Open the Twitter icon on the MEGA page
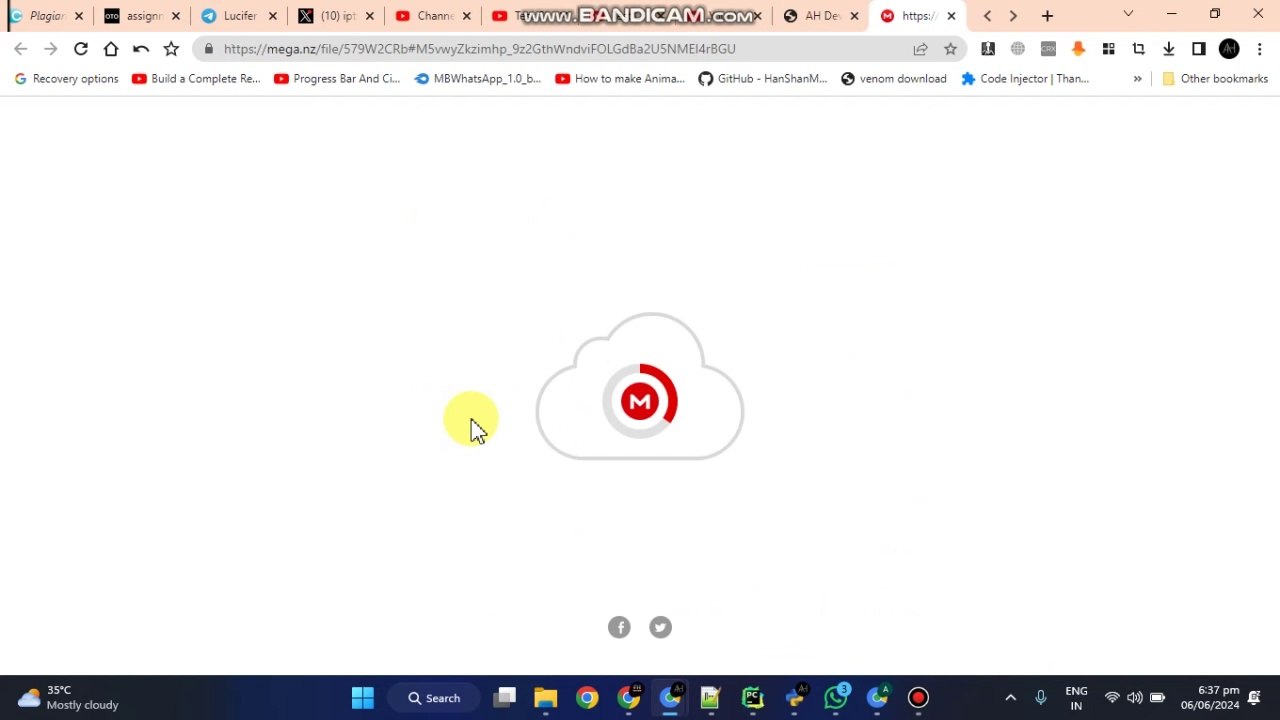The height and width of the screenshot is (720, 1280). pyautogui.click(x=660, y=627)
